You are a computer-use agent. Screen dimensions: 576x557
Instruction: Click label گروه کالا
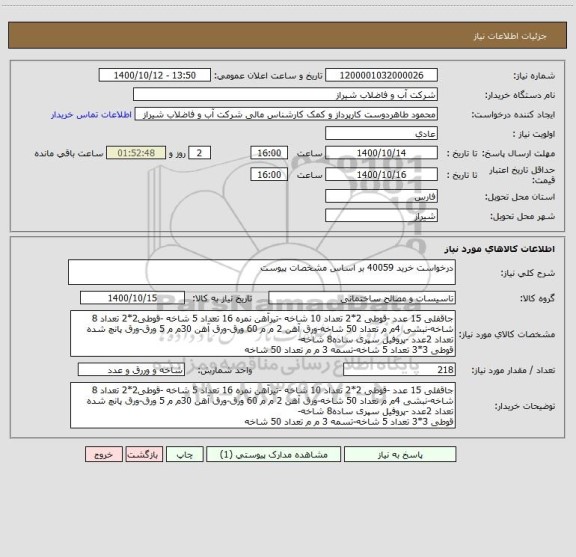pyautogui.click(x=538, y=298)
